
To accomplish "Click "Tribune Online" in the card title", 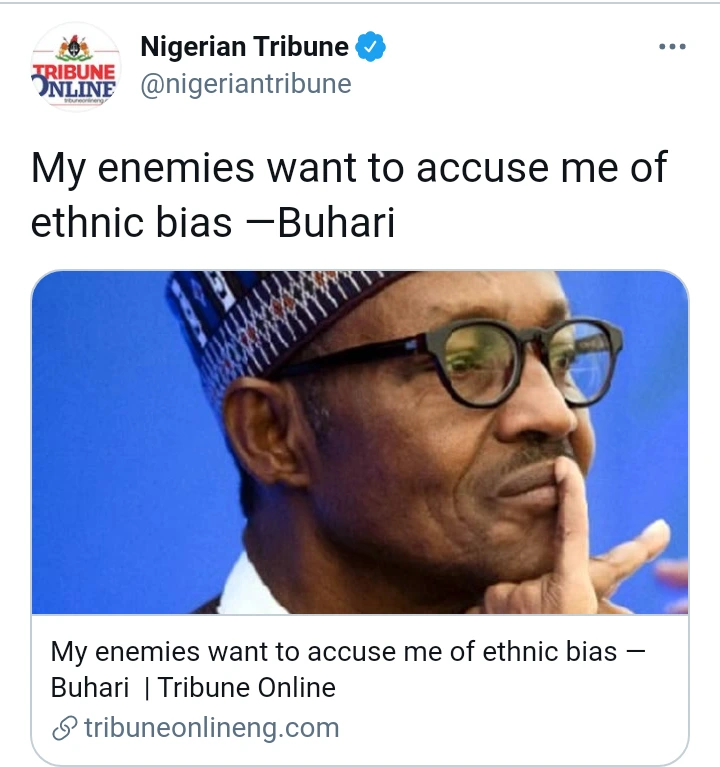I will (246, 688).
